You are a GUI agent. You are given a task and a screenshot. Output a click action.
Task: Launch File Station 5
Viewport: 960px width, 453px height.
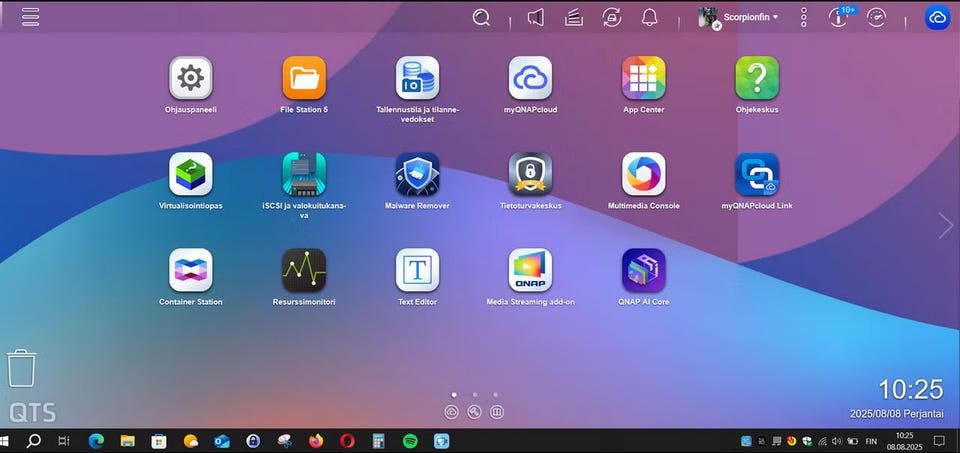pos(304,78)
